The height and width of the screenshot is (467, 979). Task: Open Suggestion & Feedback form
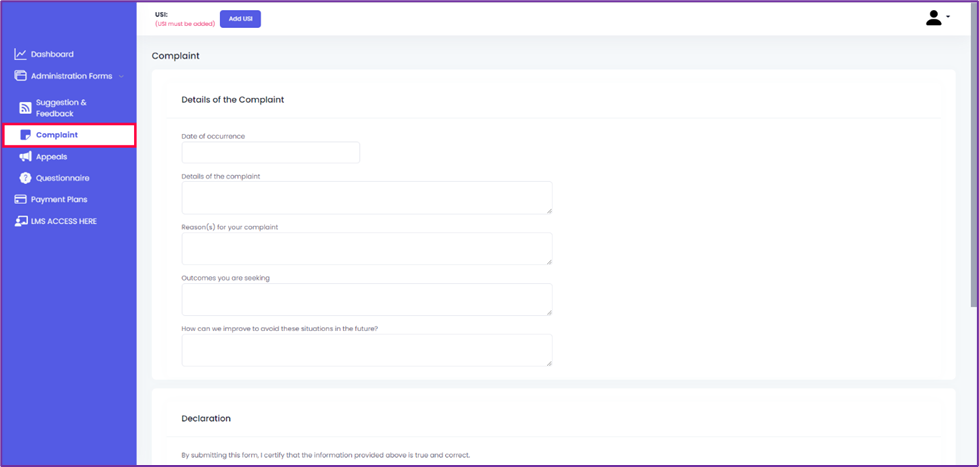click(61, 108)
